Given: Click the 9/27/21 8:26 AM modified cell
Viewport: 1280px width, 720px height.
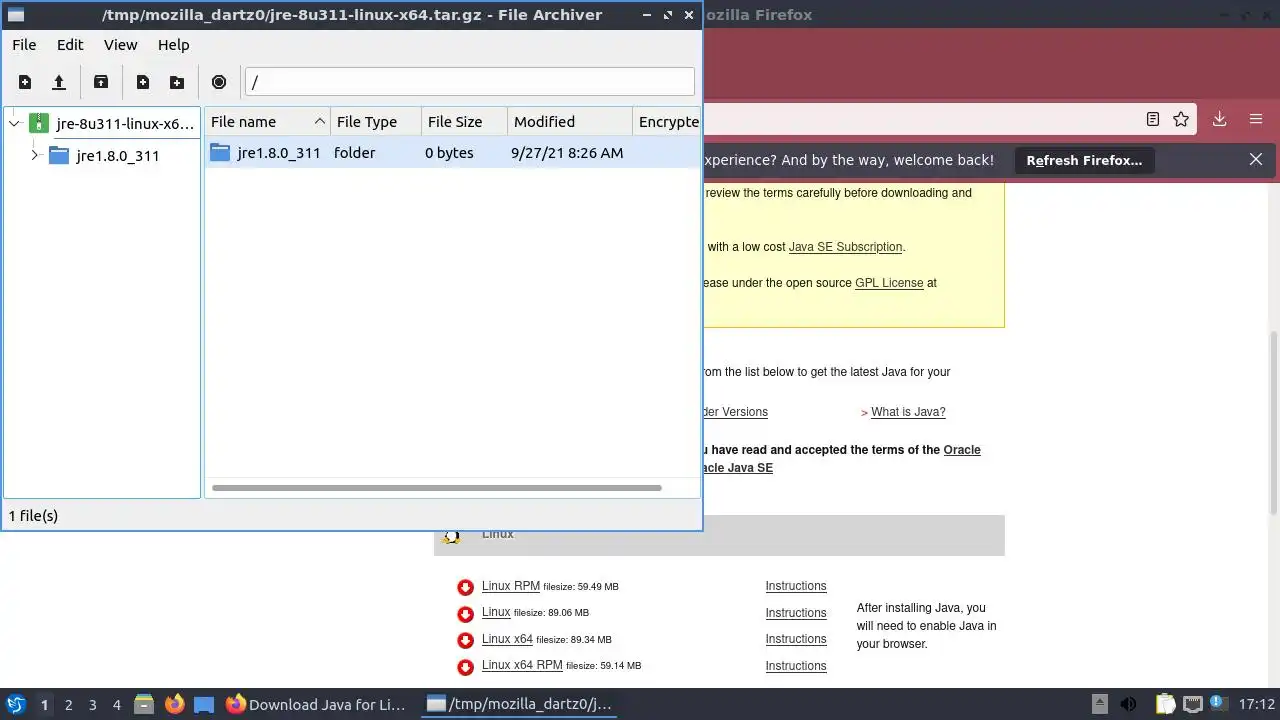Looking at the screenshot, I should [567, 153].
